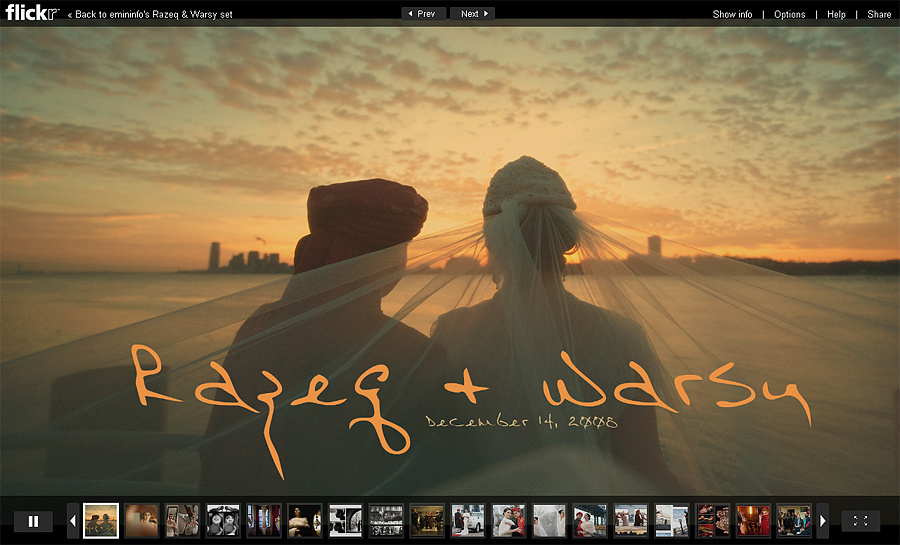Open the Options menu

click(789, 14)
